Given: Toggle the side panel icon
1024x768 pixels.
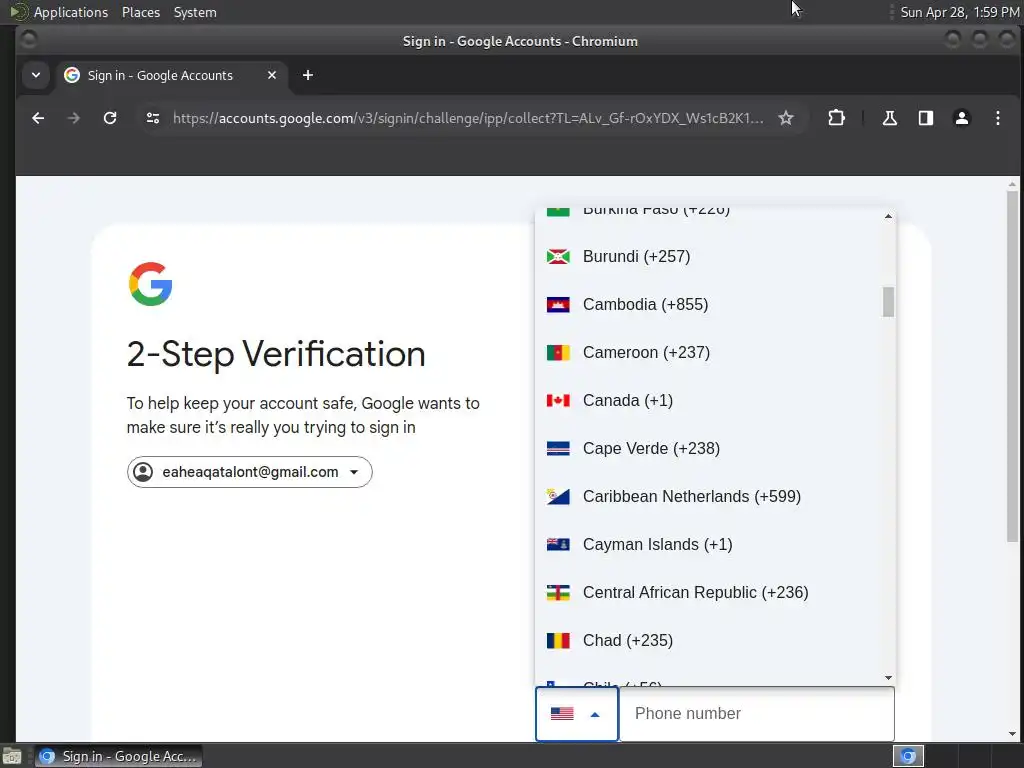Looking at the screenshot, I should click(x=926, y=118).
